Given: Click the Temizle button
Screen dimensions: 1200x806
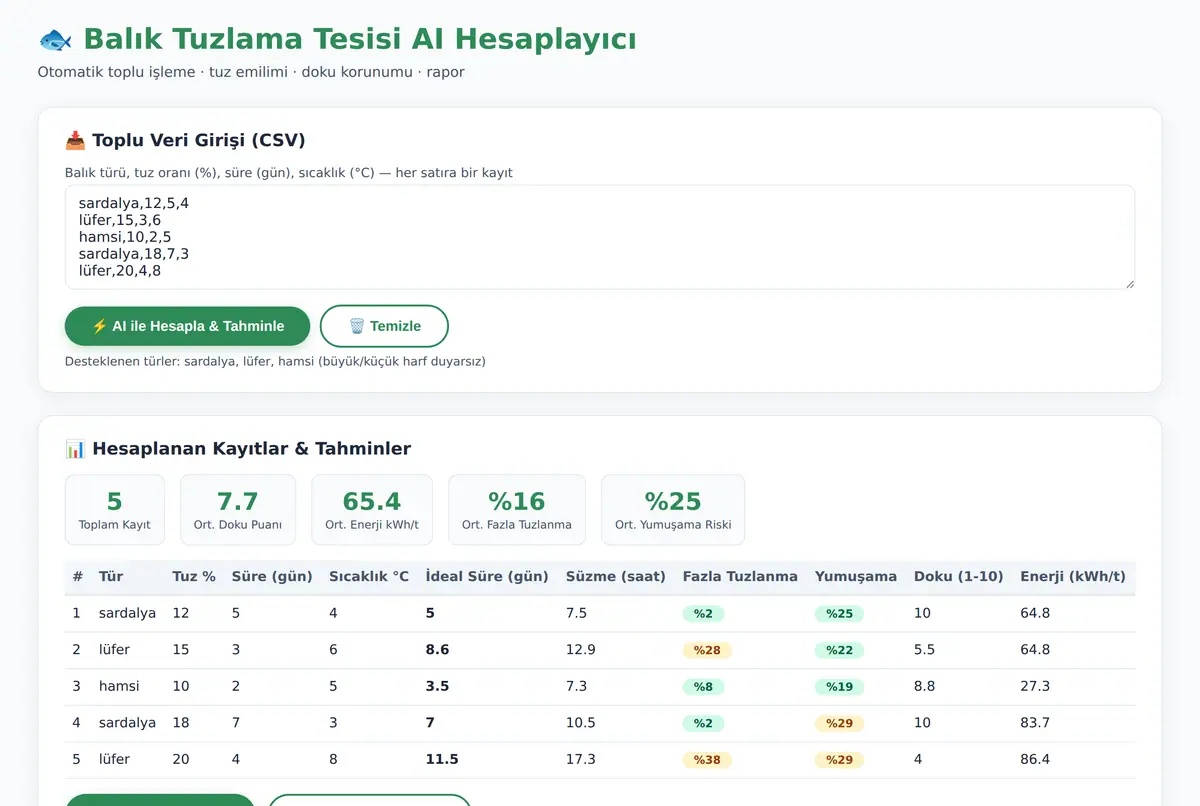Looking at the screenshot, I should point(384,326).
